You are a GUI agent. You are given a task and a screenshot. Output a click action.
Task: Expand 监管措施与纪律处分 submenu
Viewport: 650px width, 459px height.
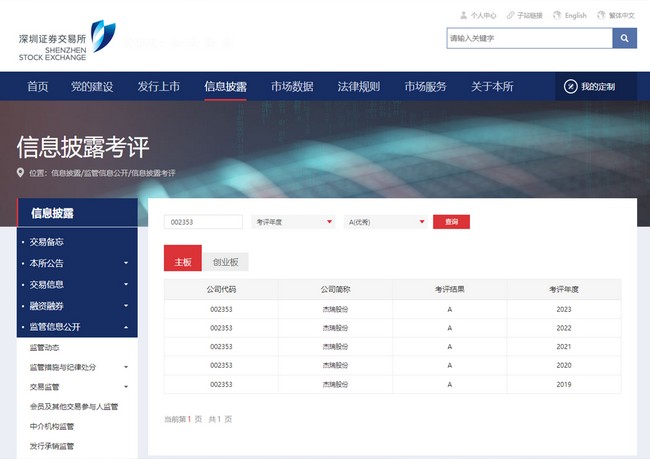point(126,367)
